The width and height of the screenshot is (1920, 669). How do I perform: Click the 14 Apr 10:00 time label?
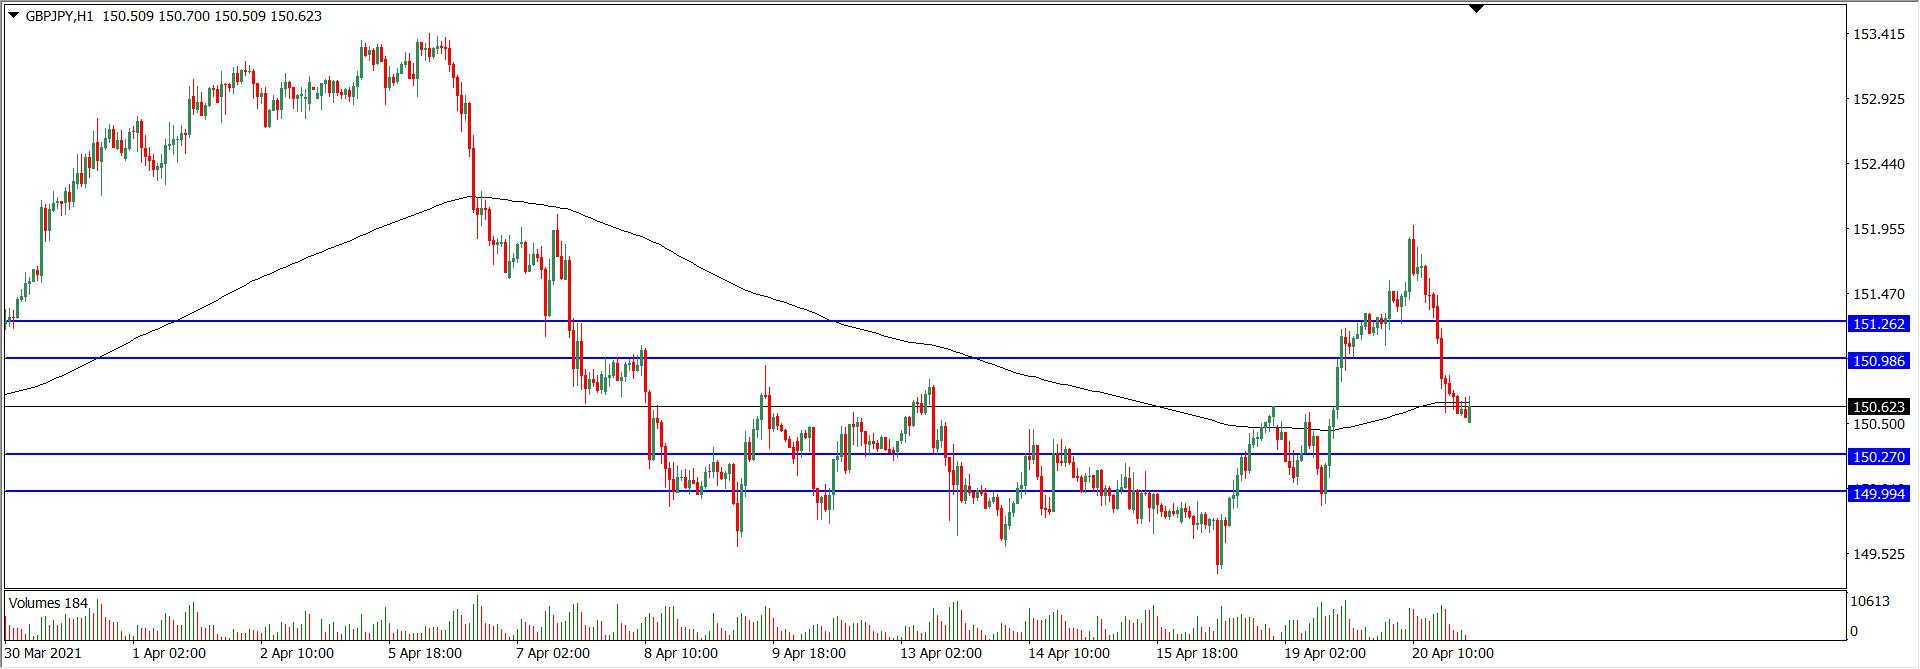1068,653
